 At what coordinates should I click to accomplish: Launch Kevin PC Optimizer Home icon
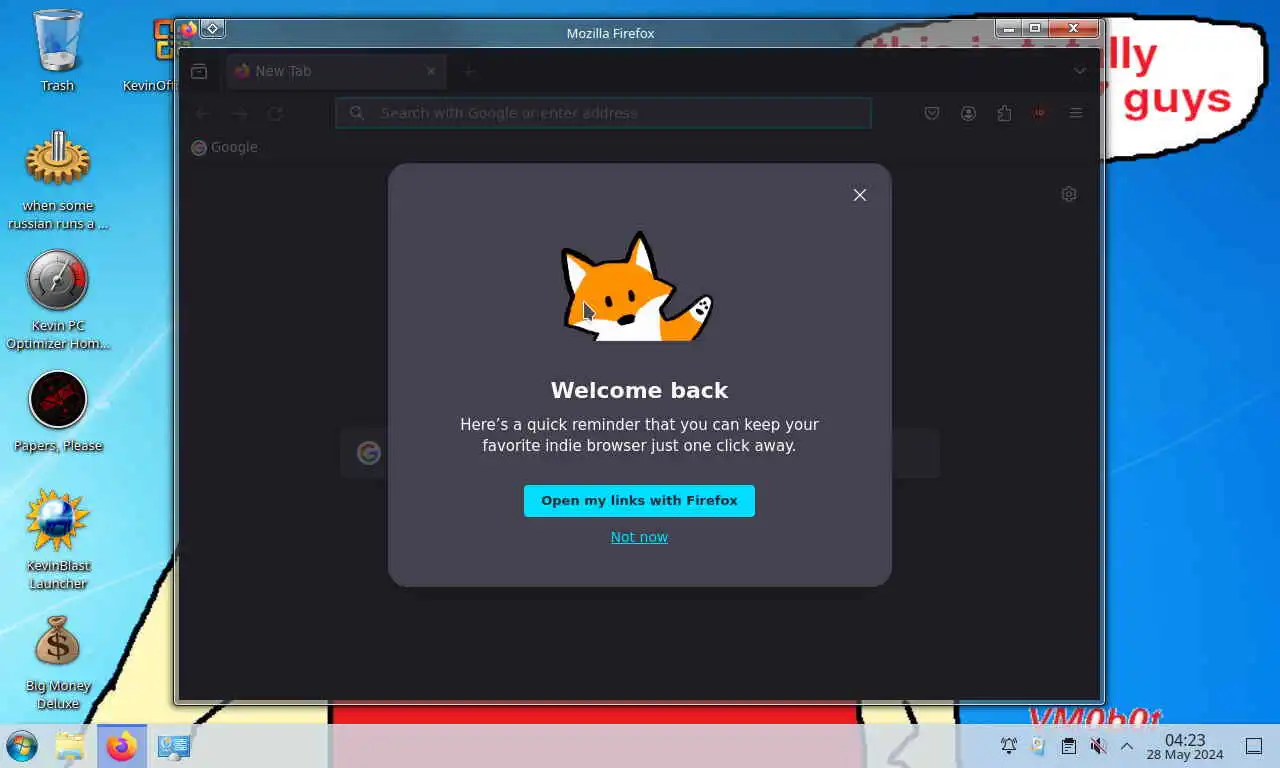pyautogui.click(x=58, y=300)
